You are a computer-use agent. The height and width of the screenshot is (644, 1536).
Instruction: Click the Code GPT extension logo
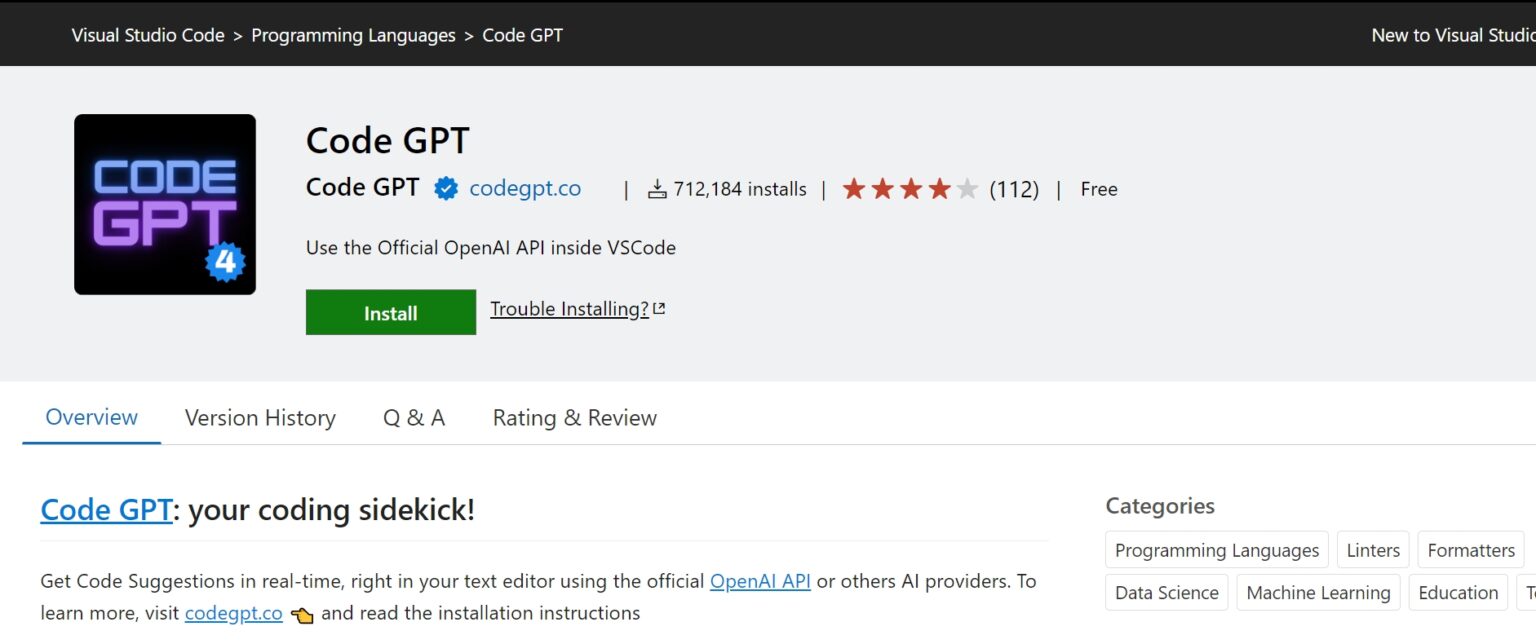[165, 204]
